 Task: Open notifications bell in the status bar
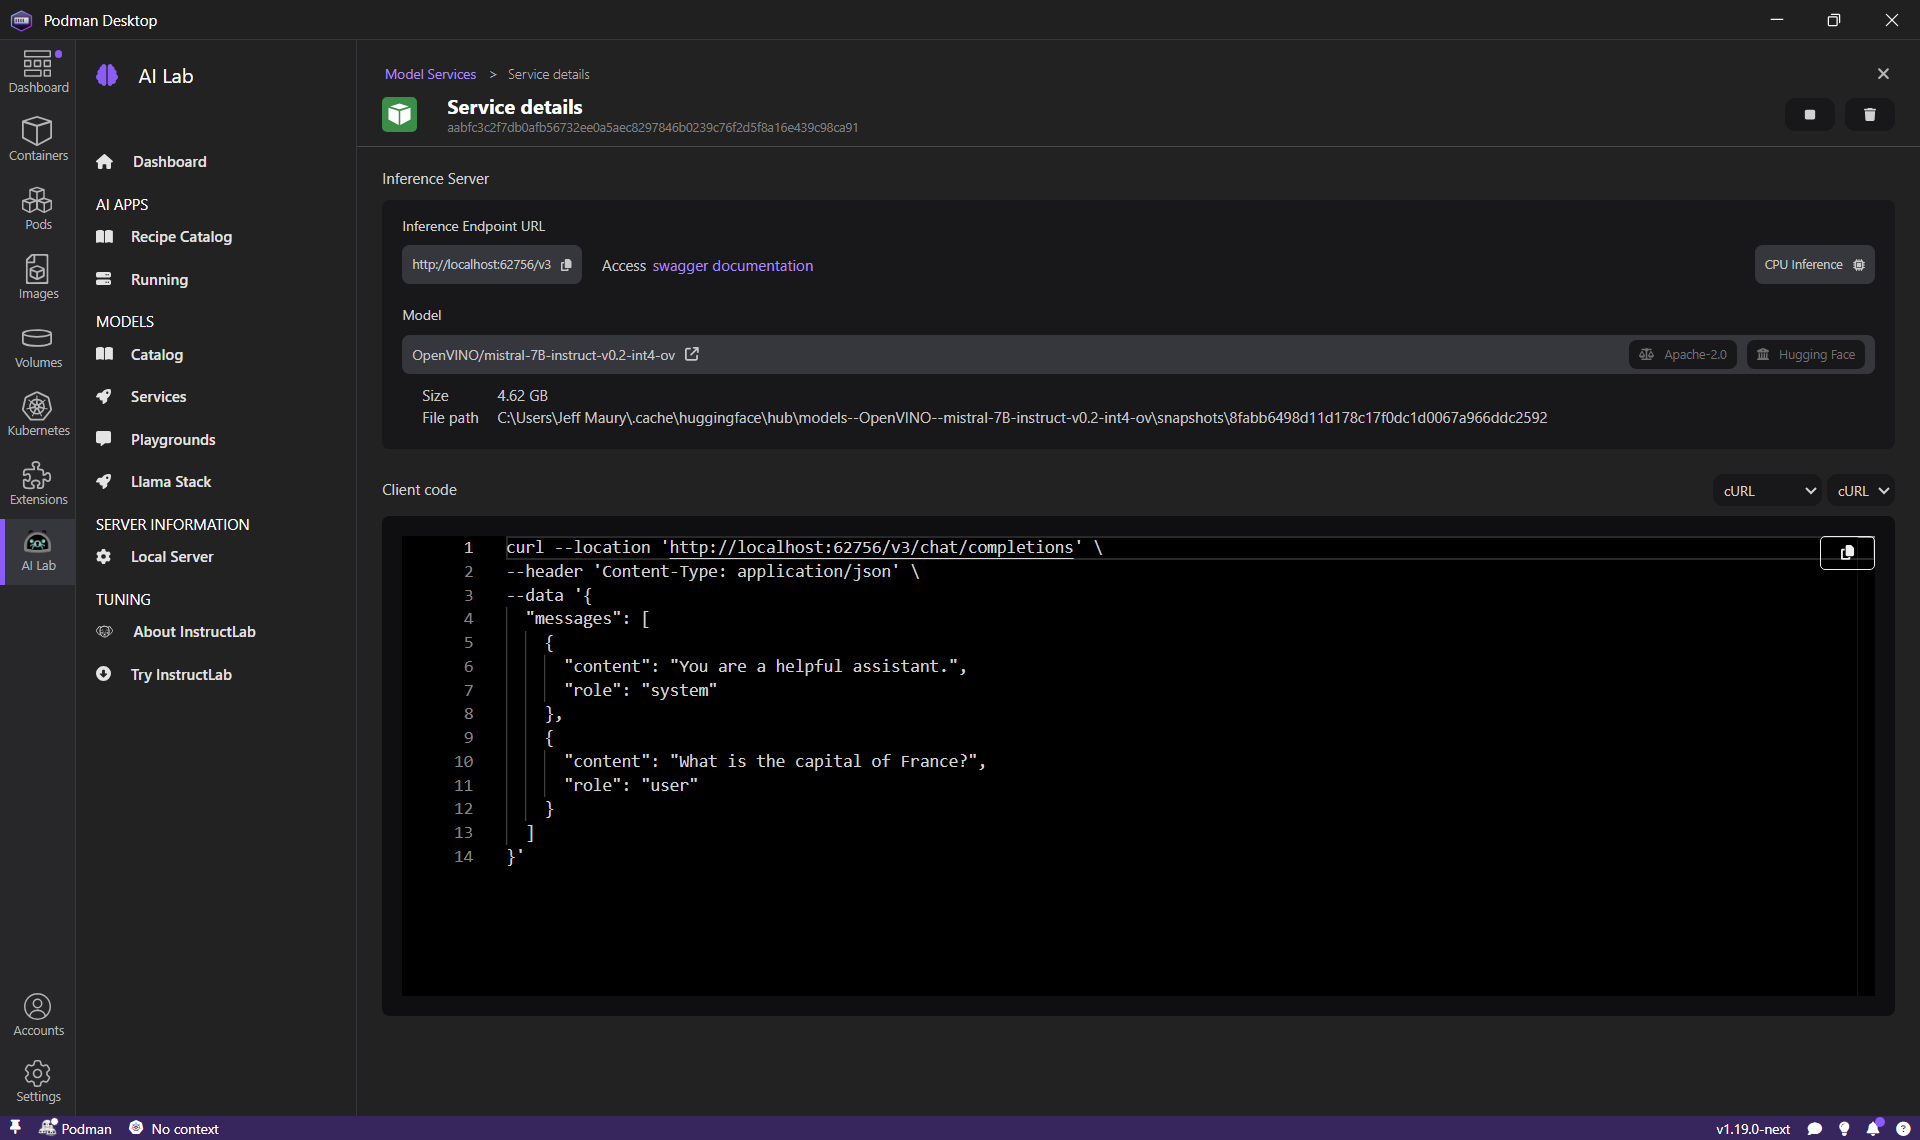(x=1873, y=1128)
